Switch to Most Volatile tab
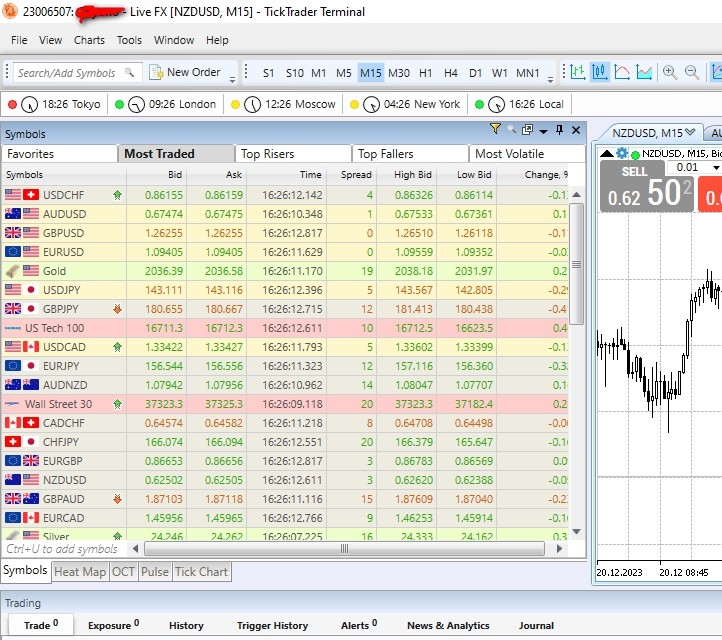 coord(527,154)
